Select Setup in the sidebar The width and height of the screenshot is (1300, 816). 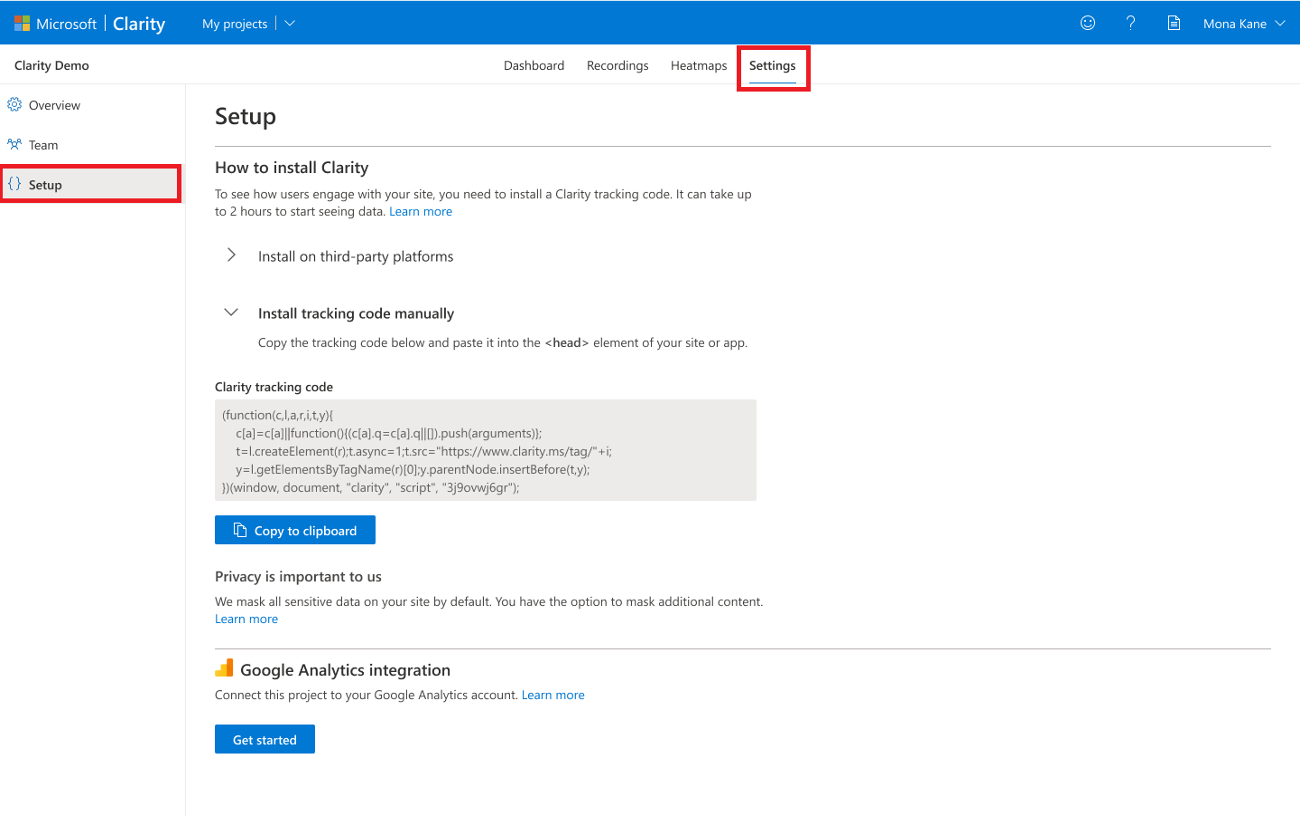coord(90,185)
